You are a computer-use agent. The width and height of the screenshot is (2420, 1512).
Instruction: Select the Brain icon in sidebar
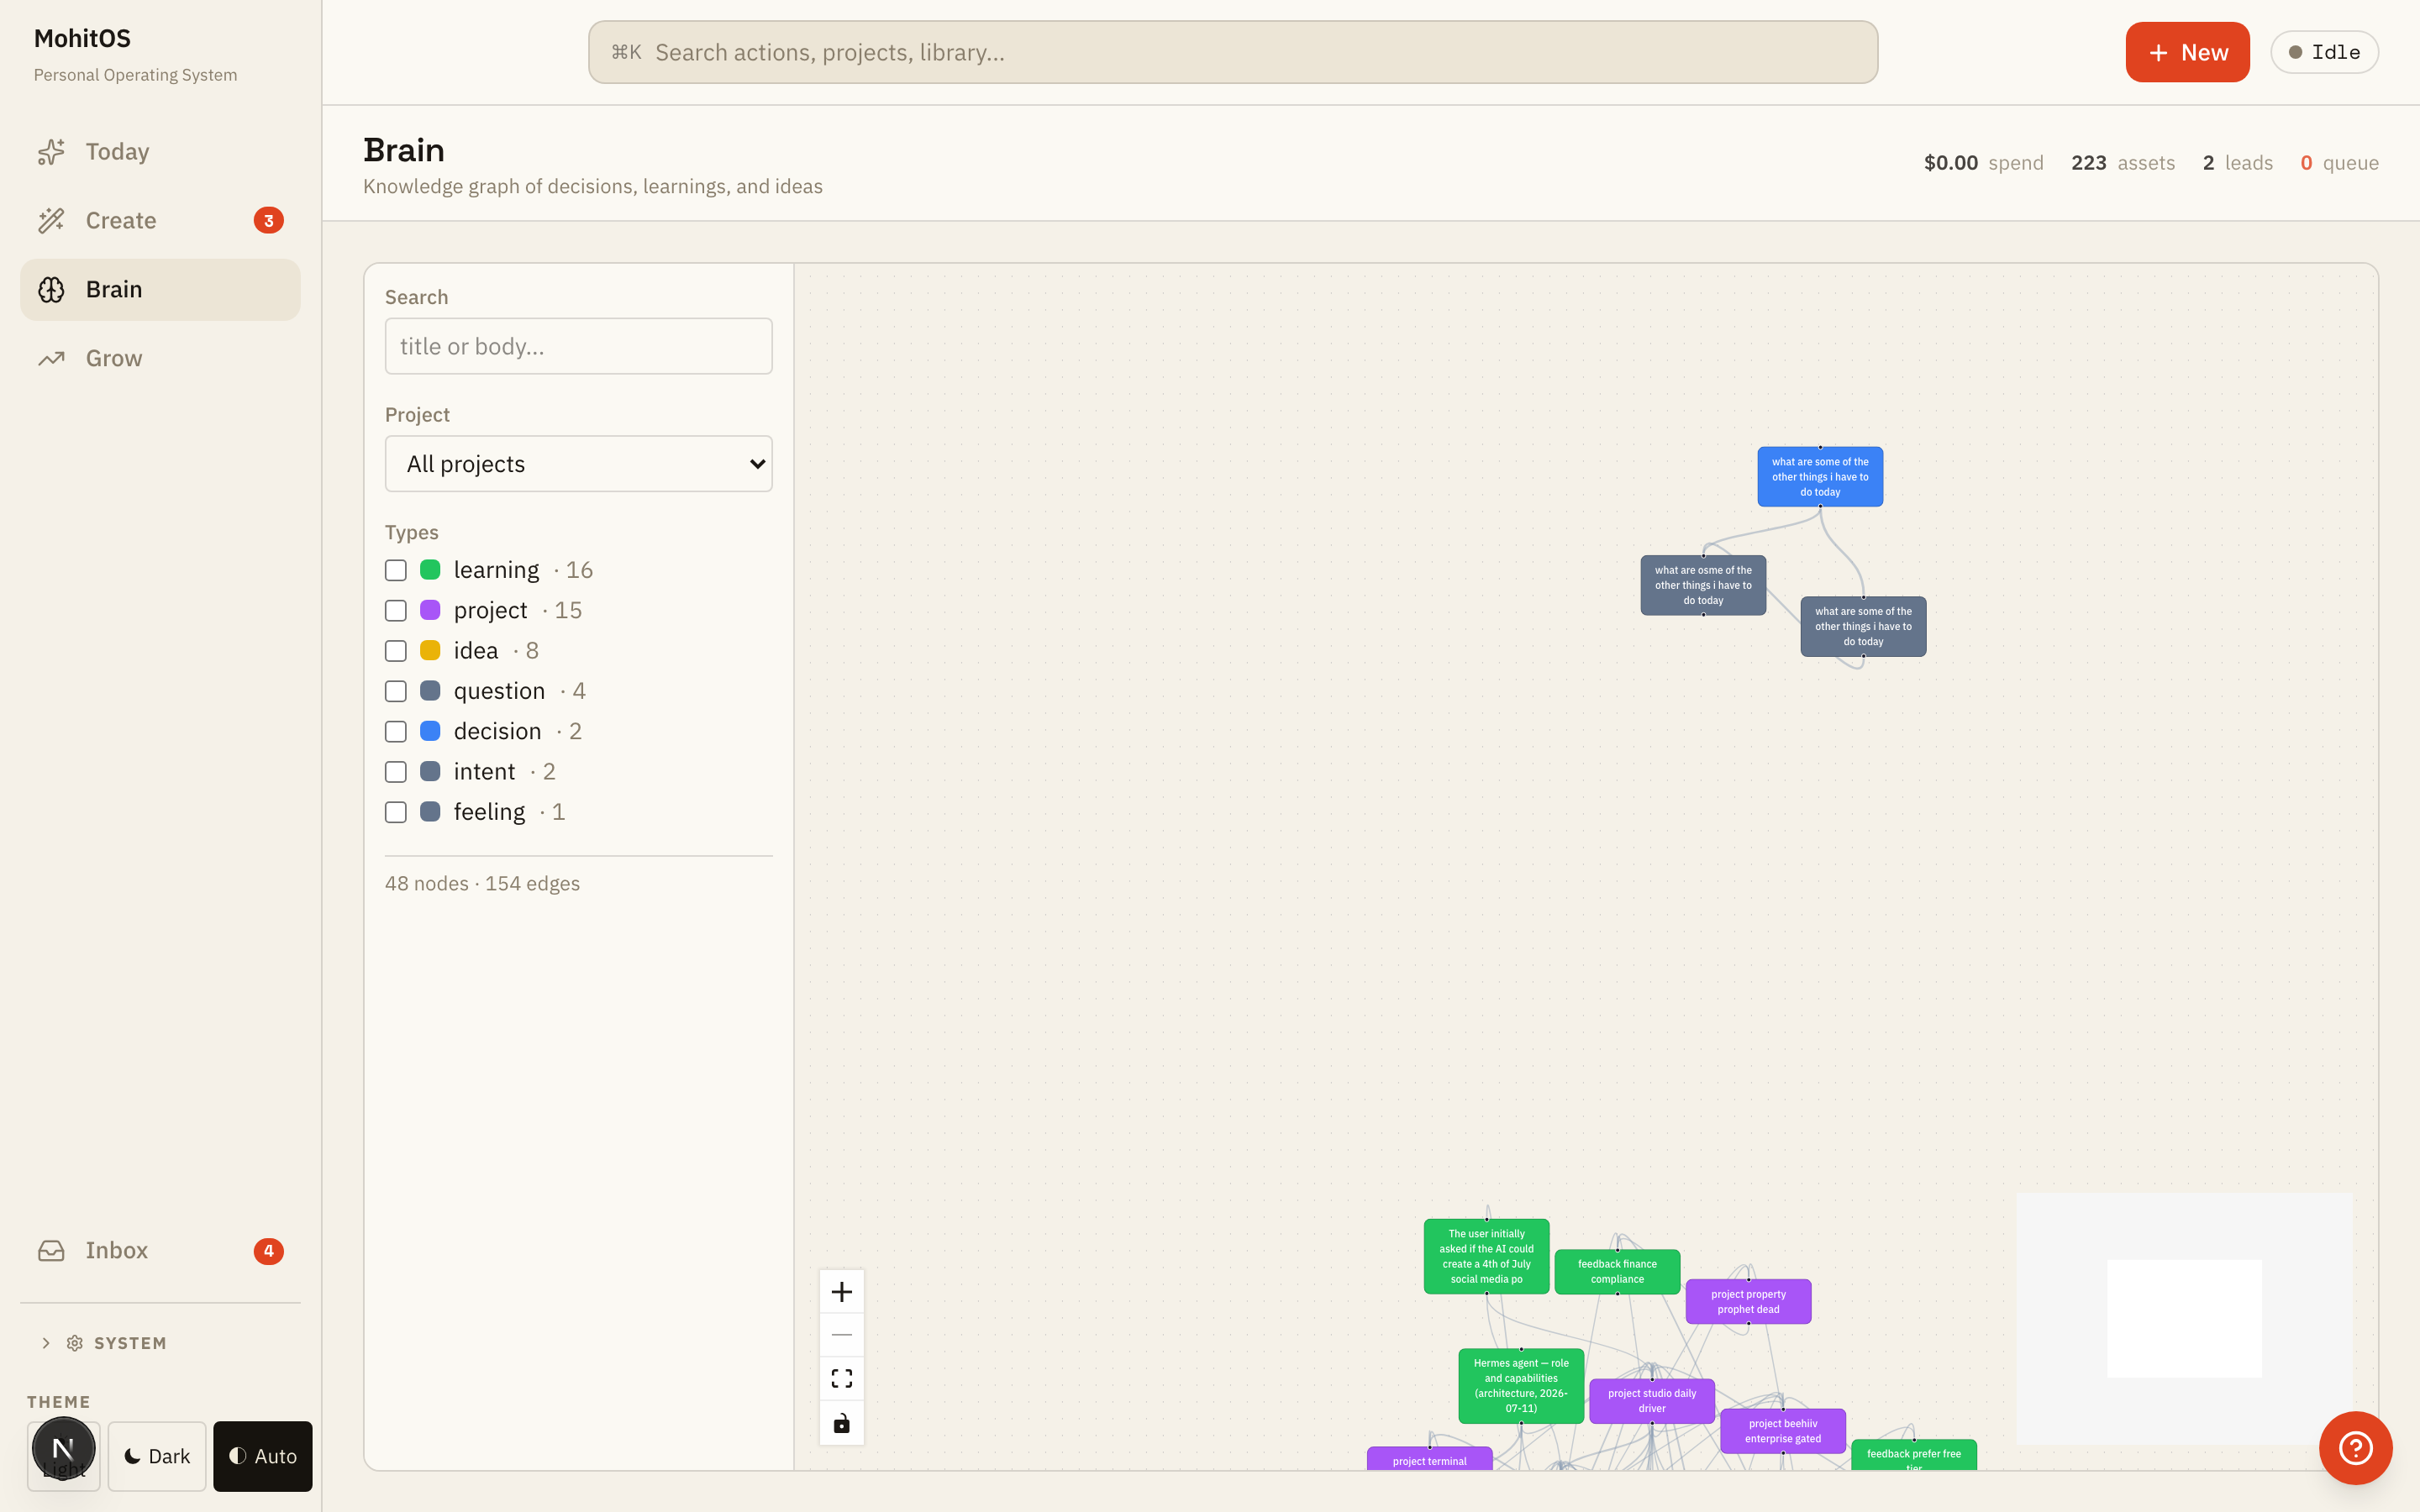click(51, 289)
